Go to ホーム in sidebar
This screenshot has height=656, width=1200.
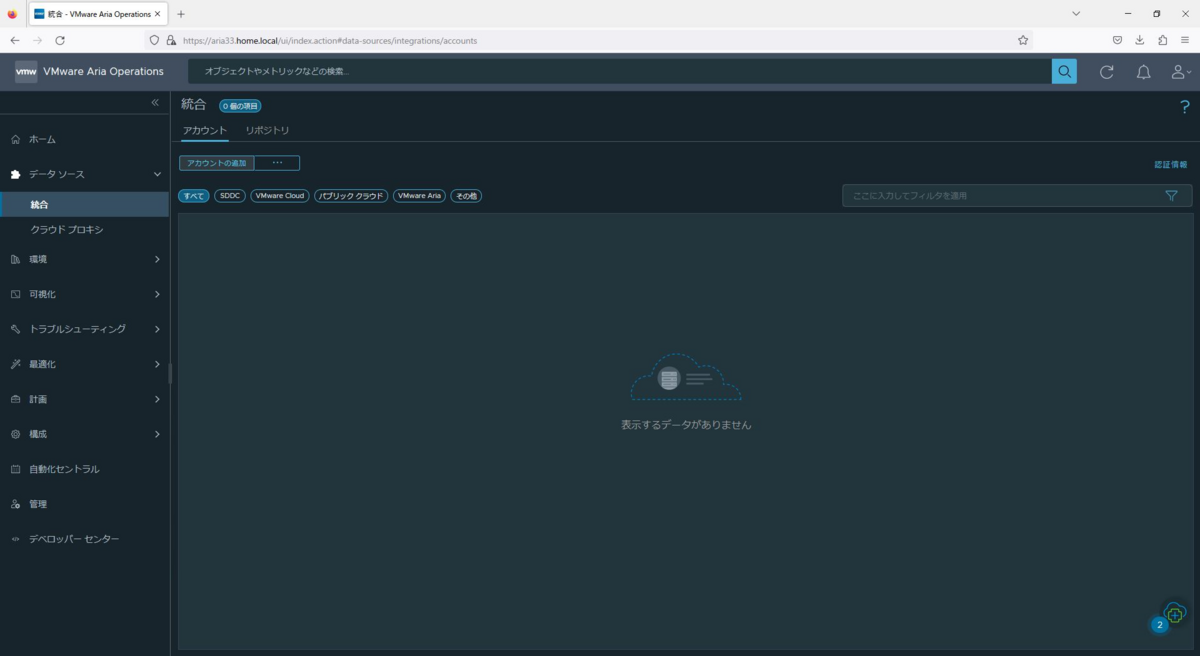click(85, 139)
